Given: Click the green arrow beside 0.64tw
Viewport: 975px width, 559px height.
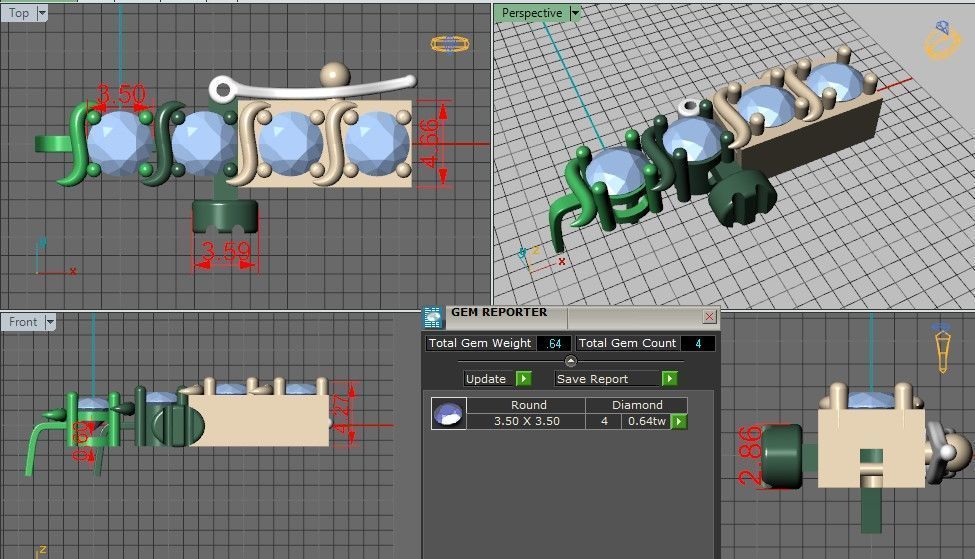Looking at the screenshot, I should point(679,422).
